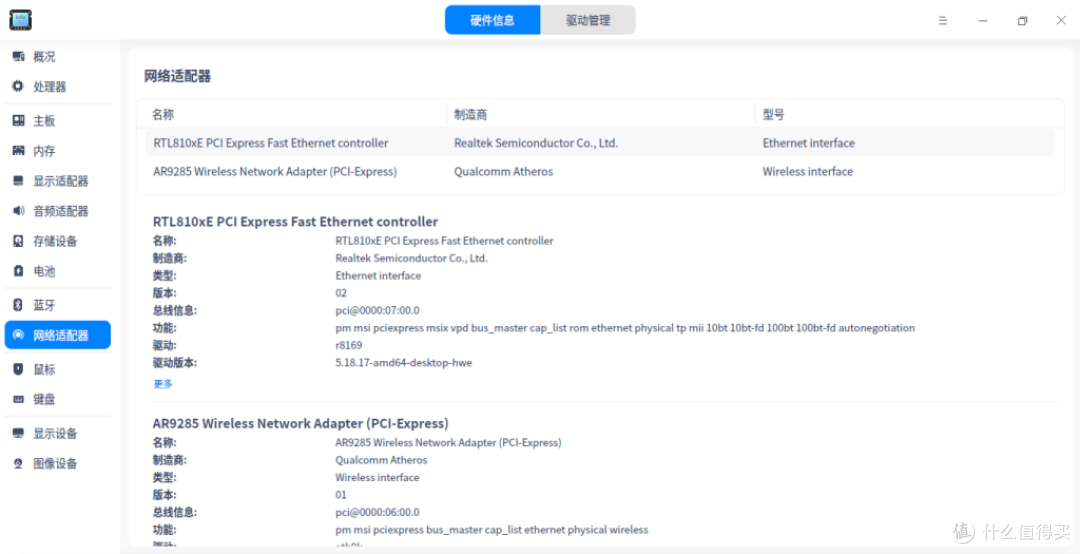Minimize the device manager window
Screen dimensions: 1080x554
pos(983,21)
